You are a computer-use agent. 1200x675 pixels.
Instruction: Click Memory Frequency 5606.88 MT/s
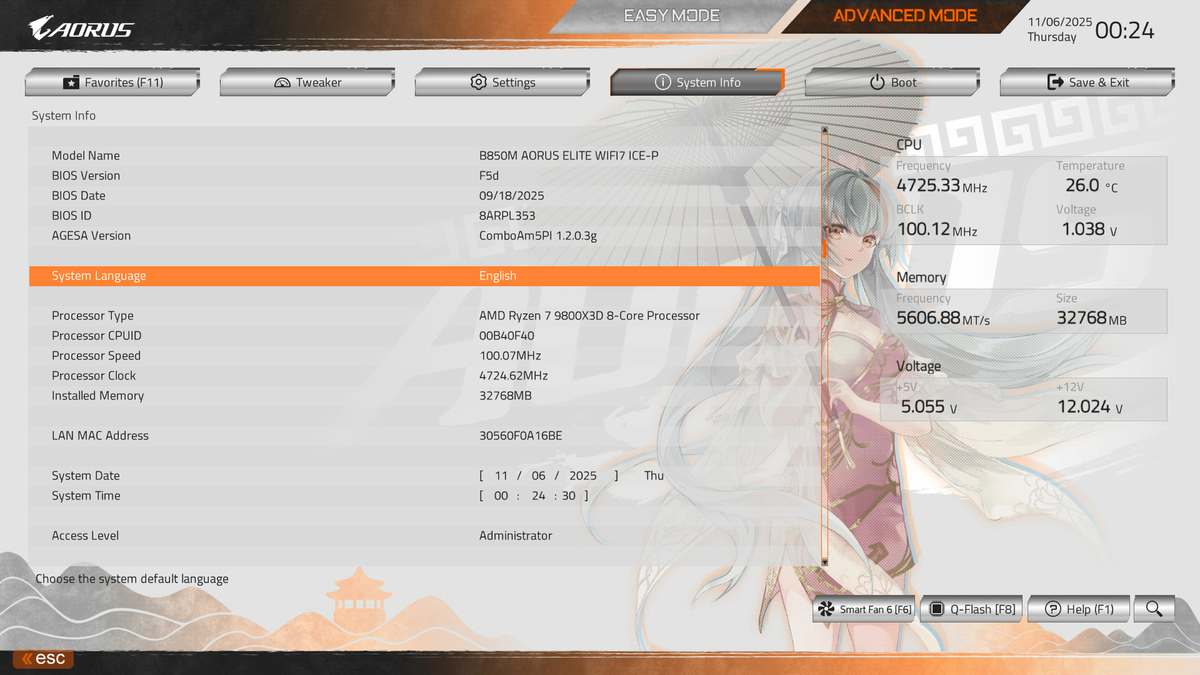pos(943,319)
